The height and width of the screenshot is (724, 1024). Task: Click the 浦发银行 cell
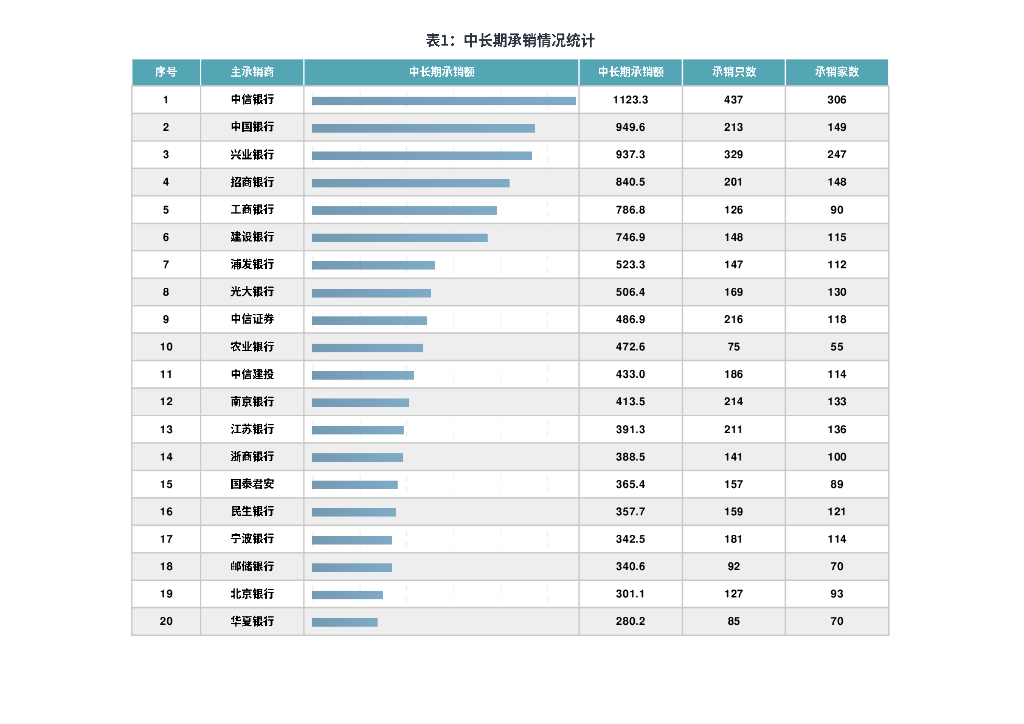point(252,264)
